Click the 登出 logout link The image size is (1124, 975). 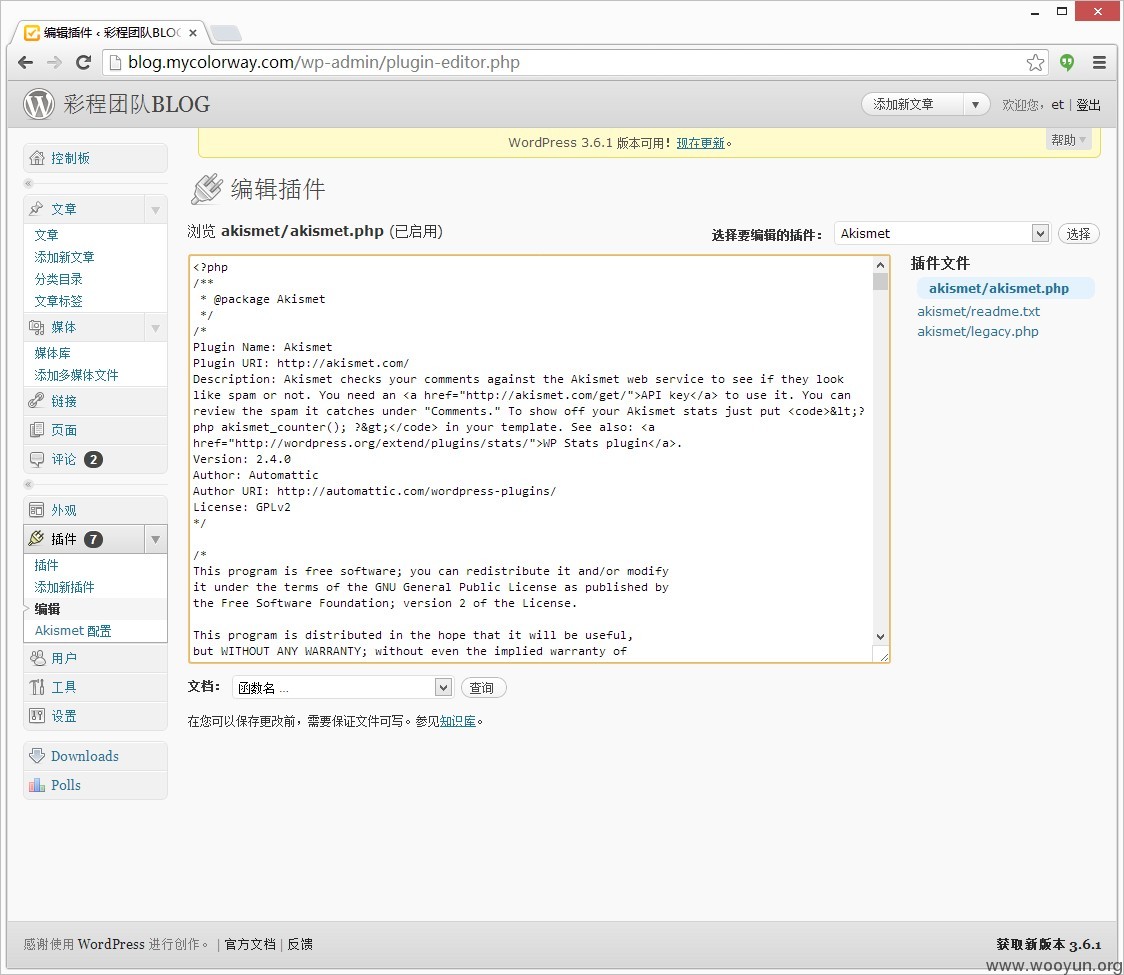click(x=1088, y=105)
